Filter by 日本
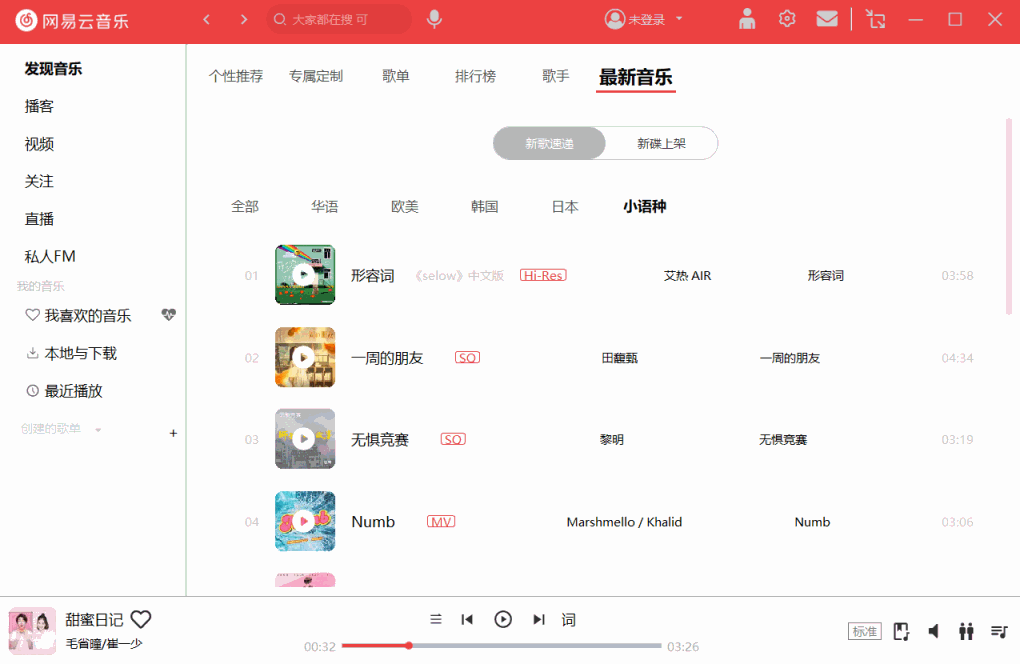The width and height of the screenshot is (1020, 664). (565, 207)
